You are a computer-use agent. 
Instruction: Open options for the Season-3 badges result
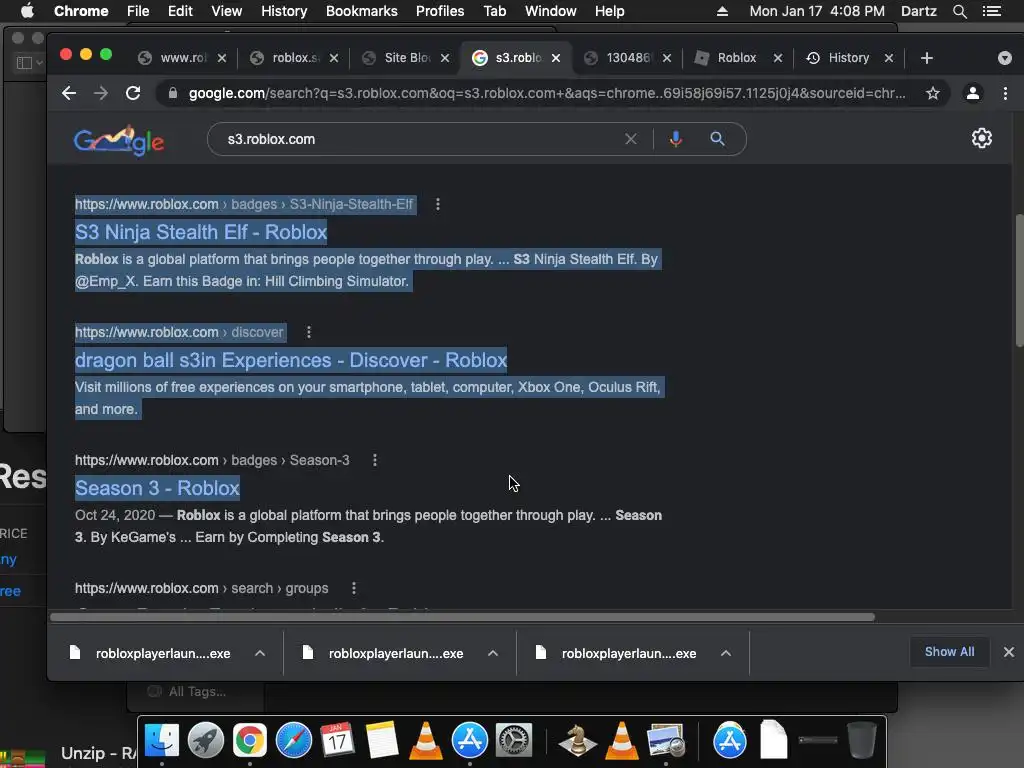[x=375, y=460]
